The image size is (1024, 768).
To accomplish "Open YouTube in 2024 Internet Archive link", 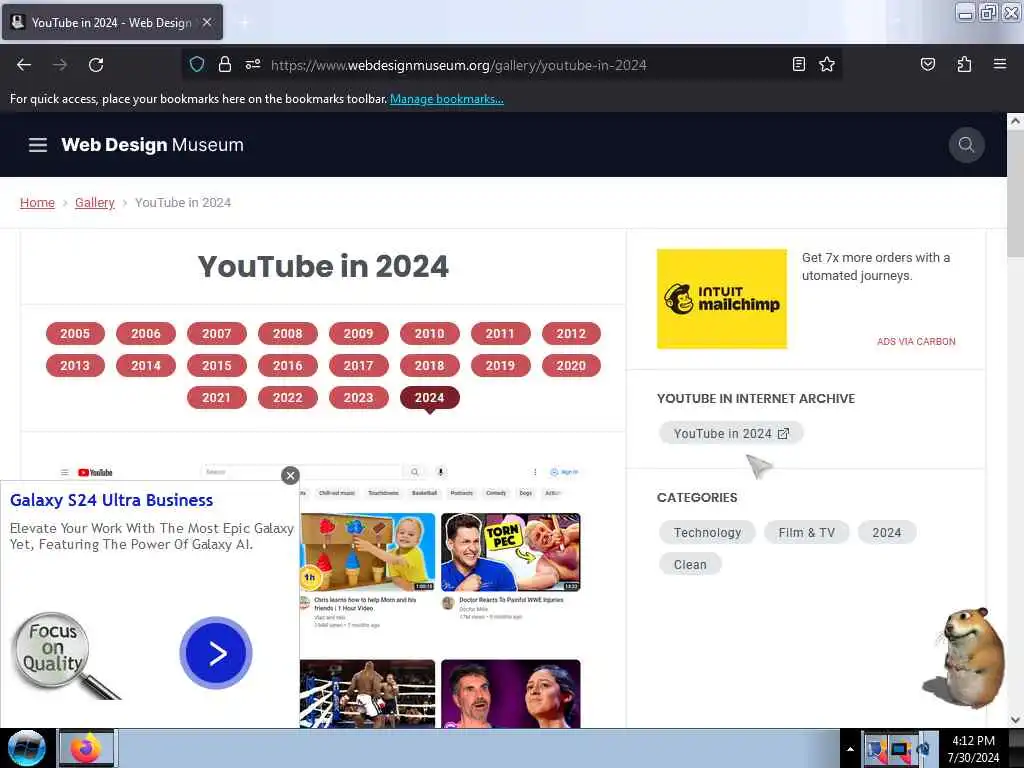I will click(731, 434).
